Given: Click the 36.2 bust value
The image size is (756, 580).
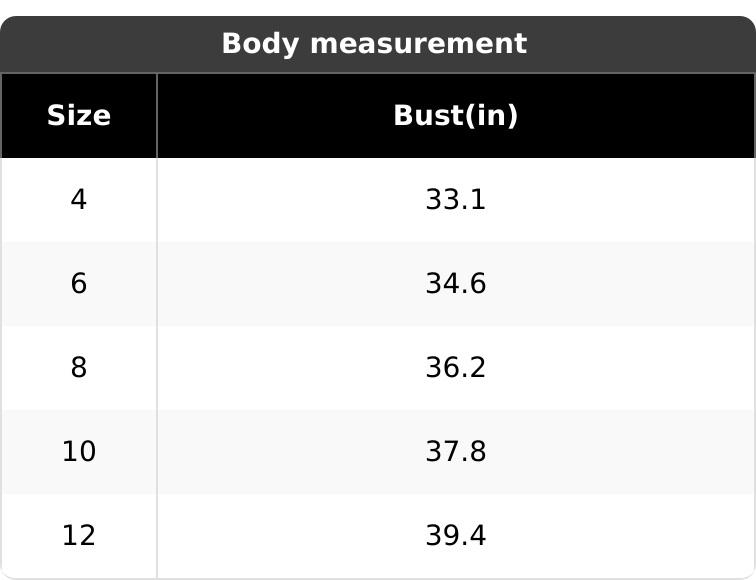Looking at the screenshot, I should coord(456,368).
